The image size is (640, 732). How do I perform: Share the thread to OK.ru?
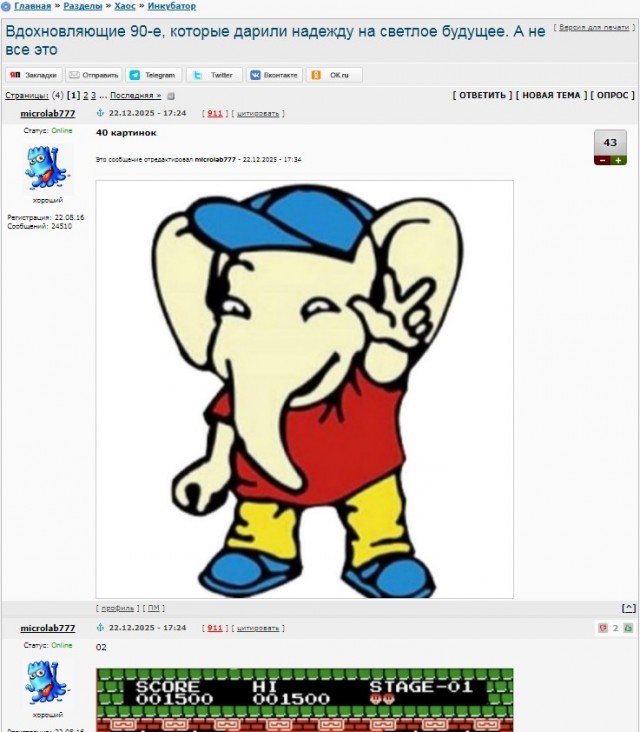[x=334, y=75]
